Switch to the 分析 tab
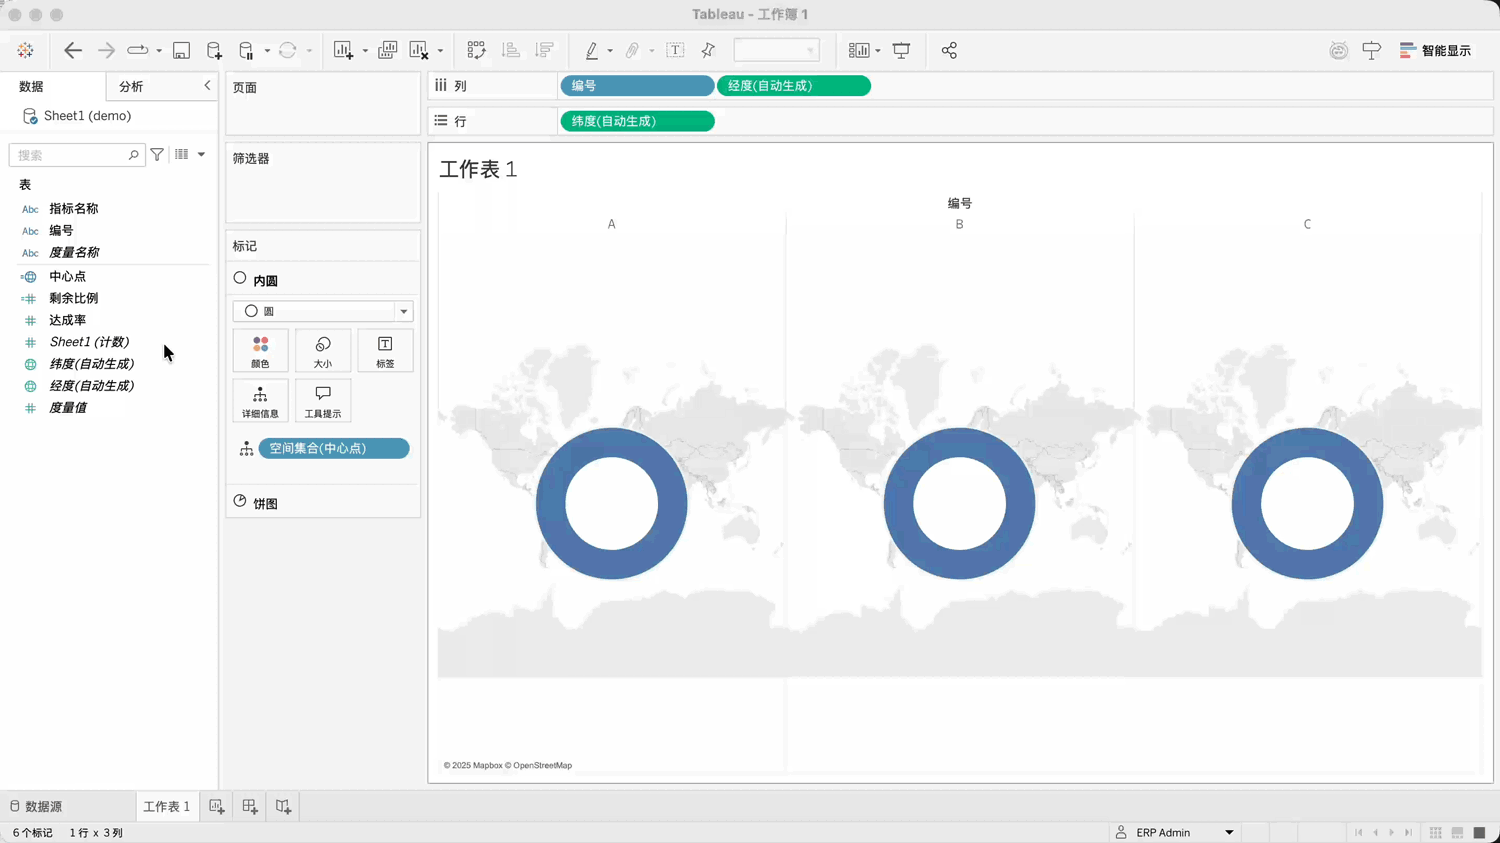Viewport: 1500px width, 843px height. 131,87
